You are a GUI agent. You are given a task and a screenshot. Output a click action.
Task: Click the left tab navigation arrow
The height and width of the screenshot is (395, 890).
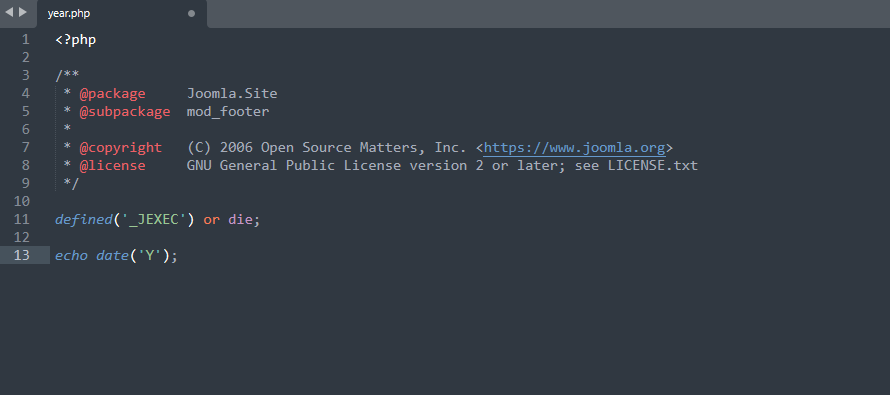[9, 12]
